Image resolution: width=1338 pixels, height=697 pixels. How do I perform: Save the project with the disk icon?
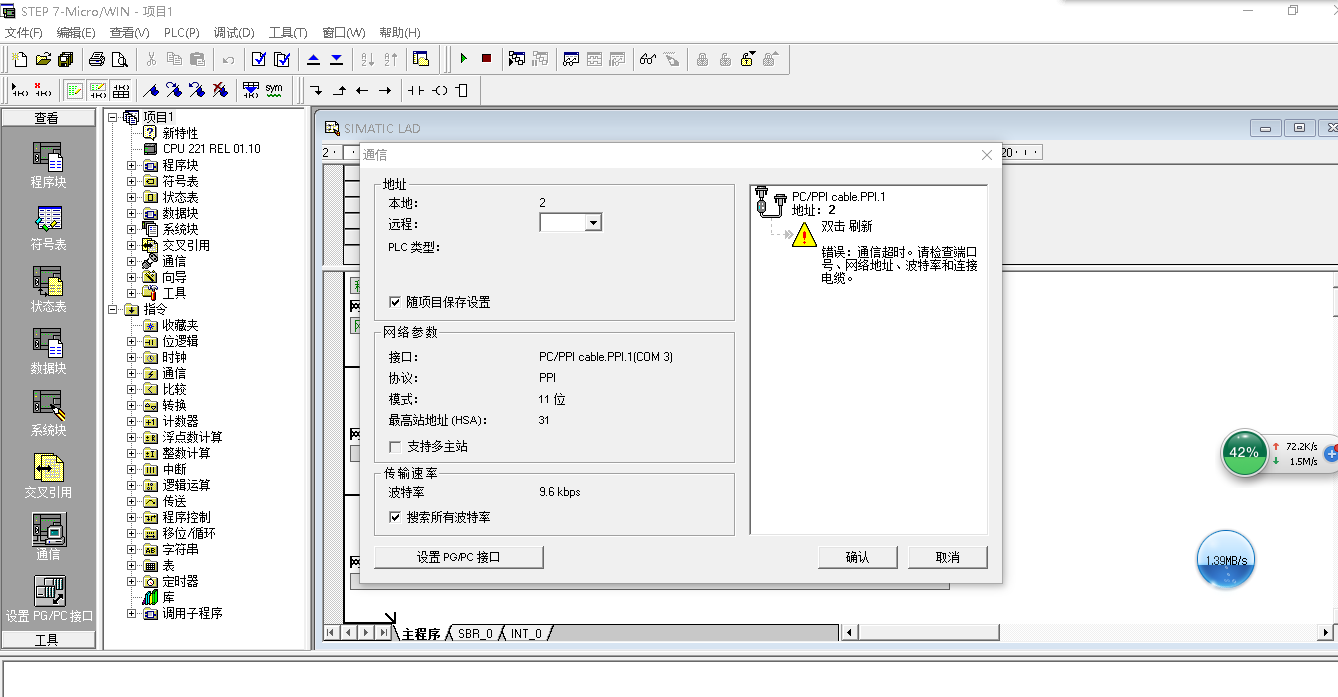point(65,59)
